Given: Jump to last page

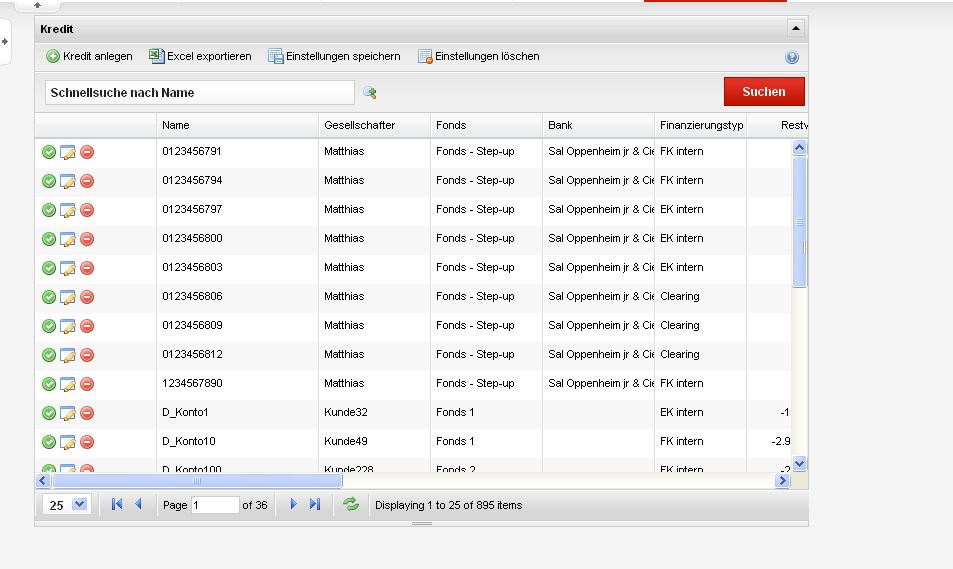Looking at the screenshot, I should point(315,504).
